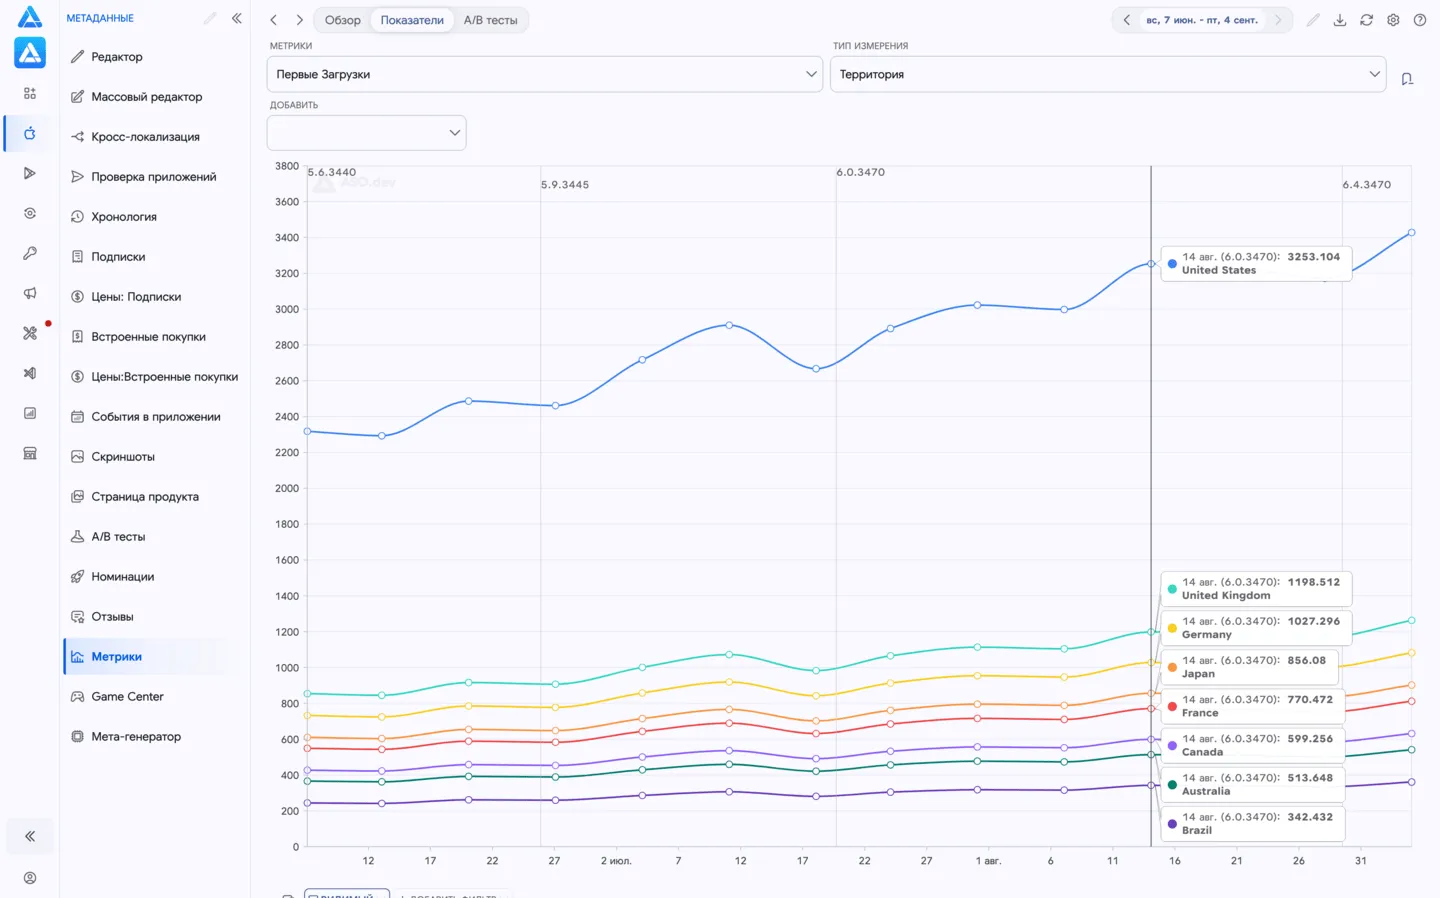The width and height of the screenshot is (1440, 898).
Task: Go to previous date range with left arrow
Action: [x=1127, y=20]
